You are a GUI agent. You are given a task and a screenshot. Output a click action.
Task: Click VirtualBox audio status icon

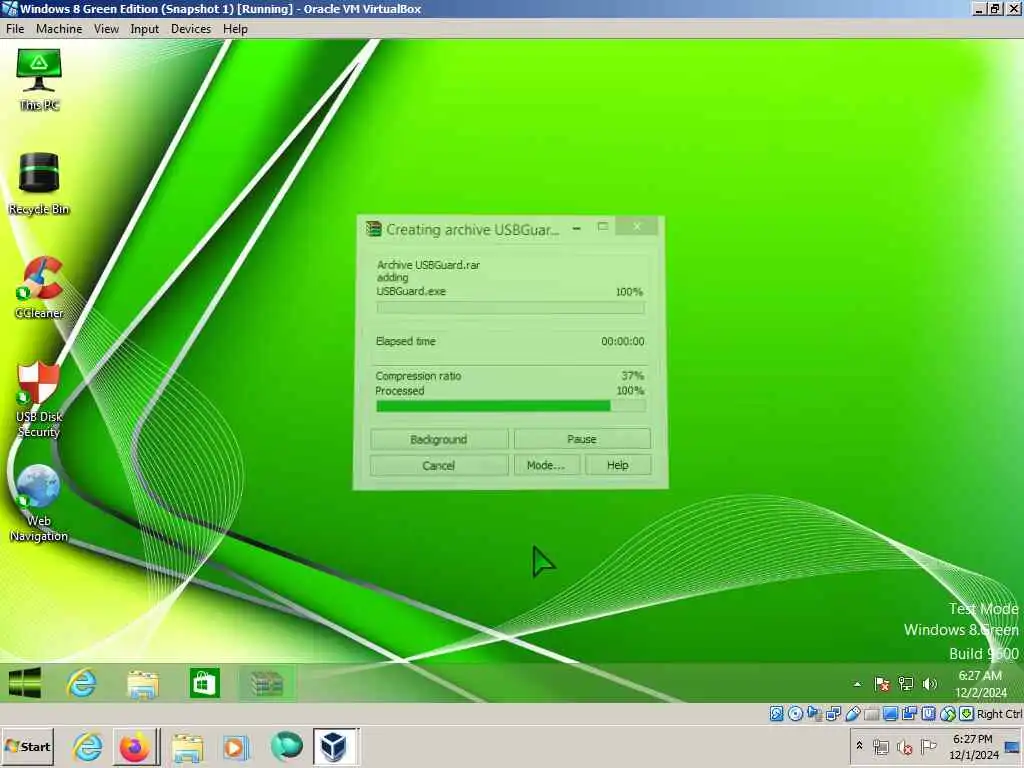[814, 714]
